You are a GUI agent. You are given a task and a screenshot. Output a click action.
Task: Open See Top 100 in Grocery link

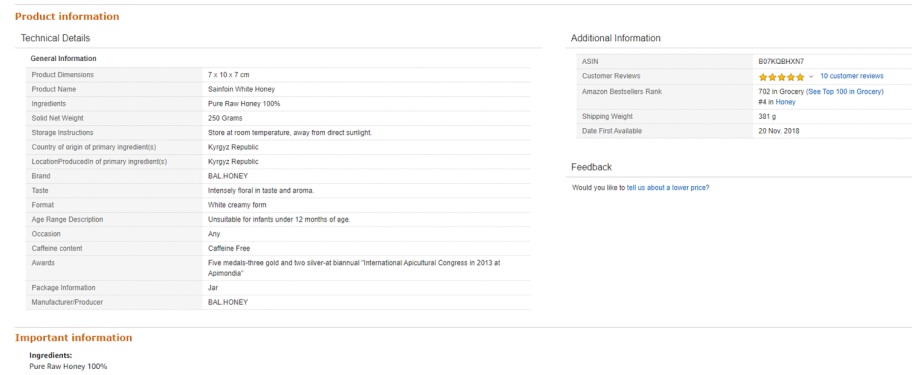(845, 92)
